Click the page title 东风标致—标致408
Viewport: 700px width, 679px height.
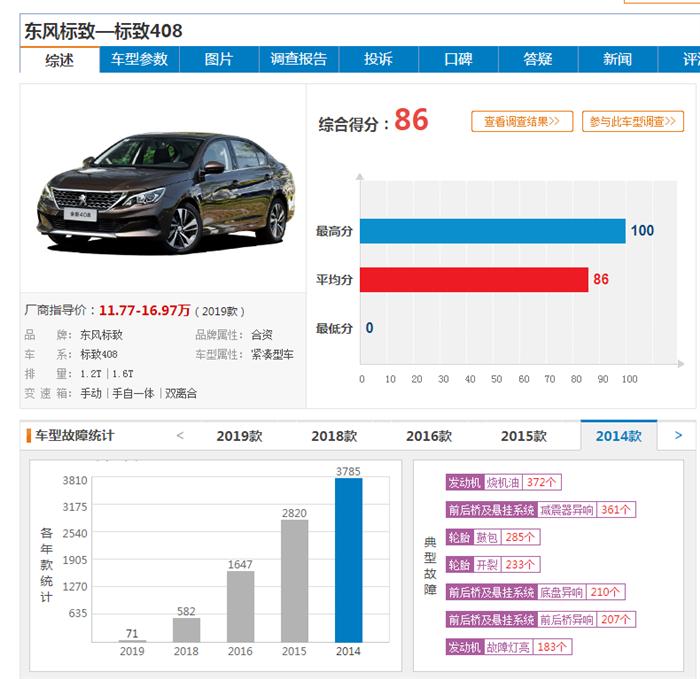(103, 31)
